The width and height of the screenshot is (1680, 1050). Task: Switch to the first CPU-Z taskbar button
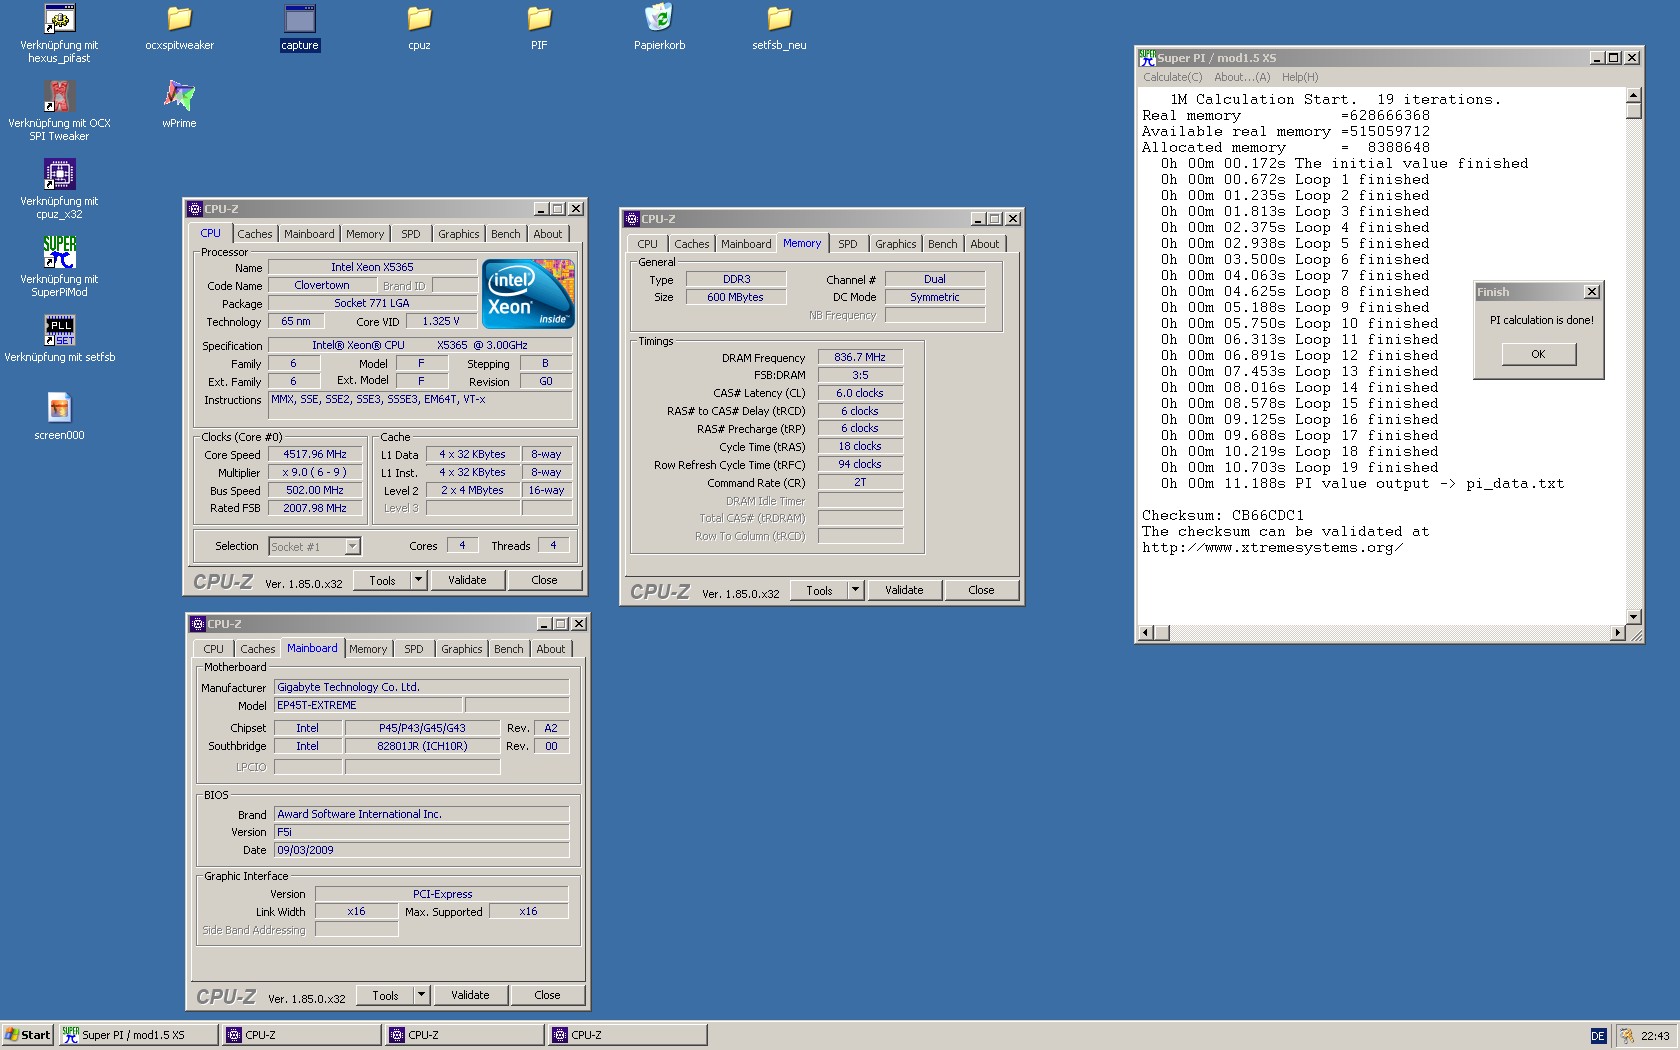[x=302, y=1035]
